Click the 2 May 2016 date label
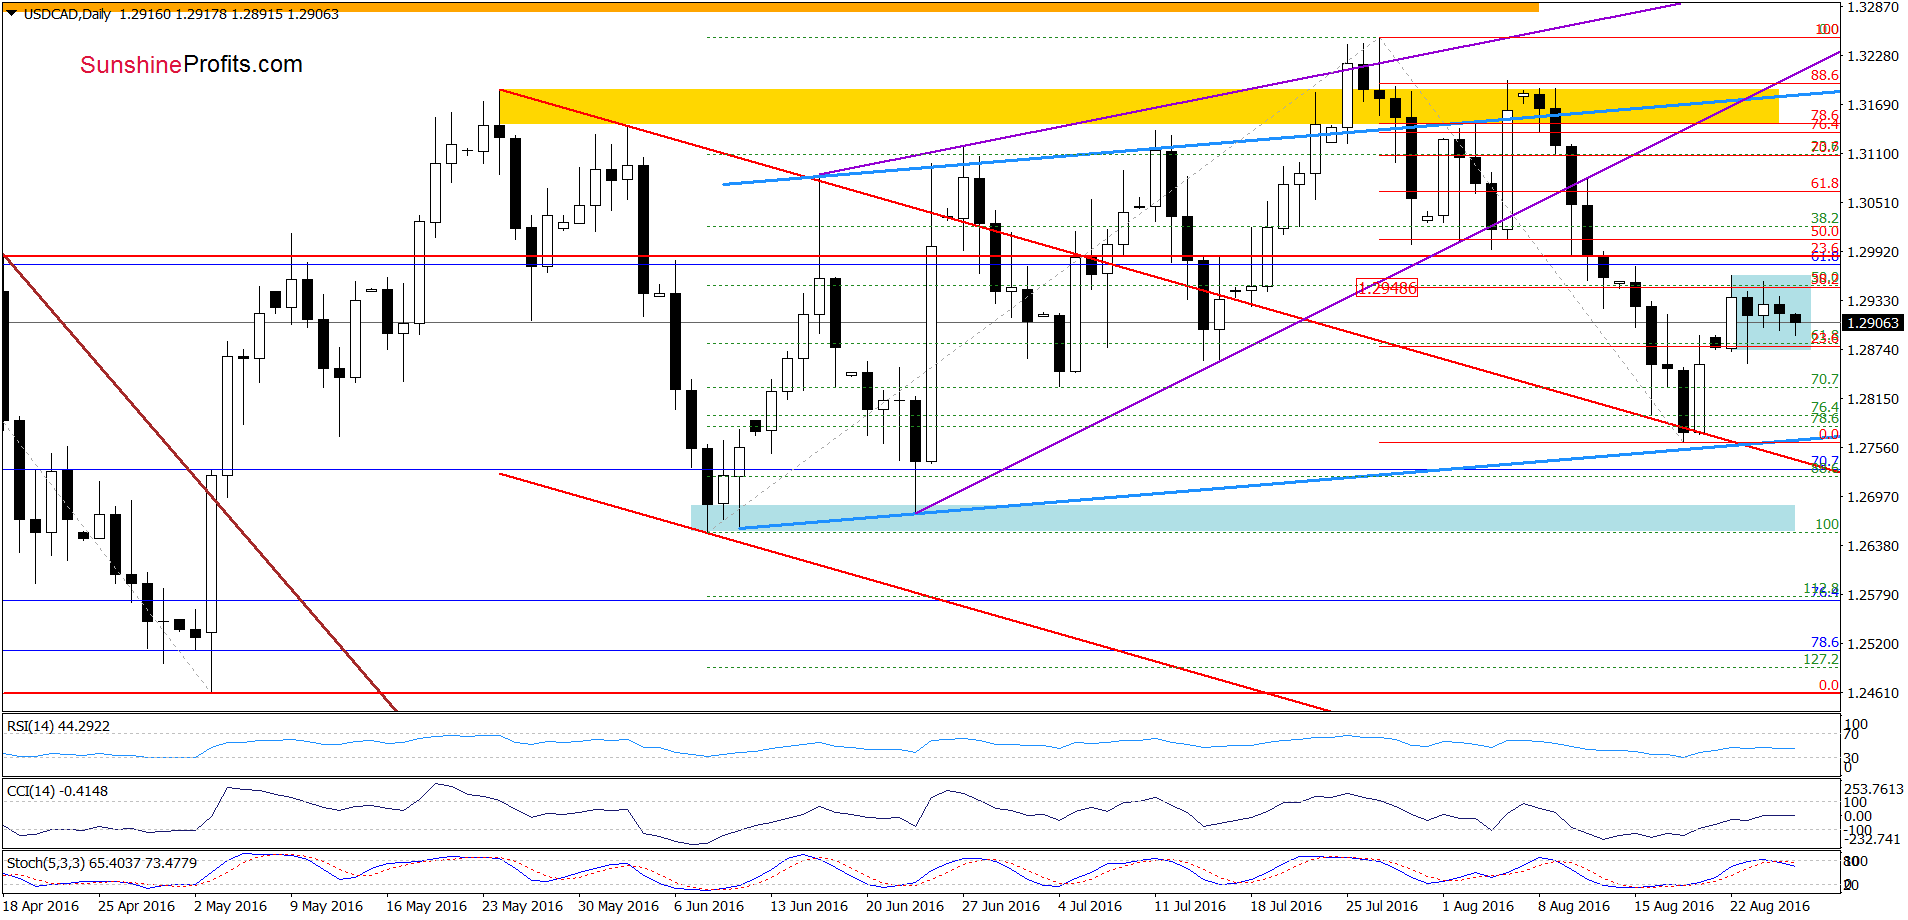The height and width of the screenshot is (920, 1908). click(230, 906)
